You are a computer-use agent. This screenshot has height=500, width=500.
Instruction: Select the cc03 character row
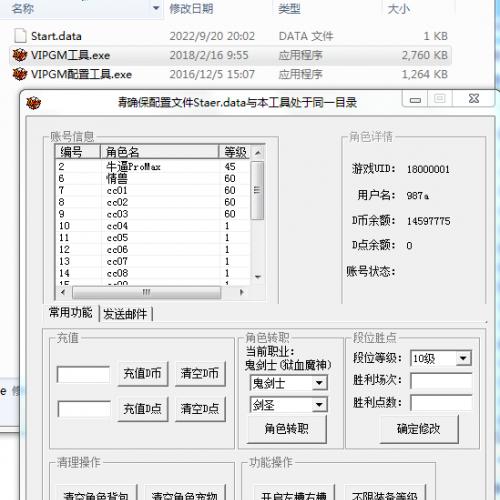[x=153, y=214]
